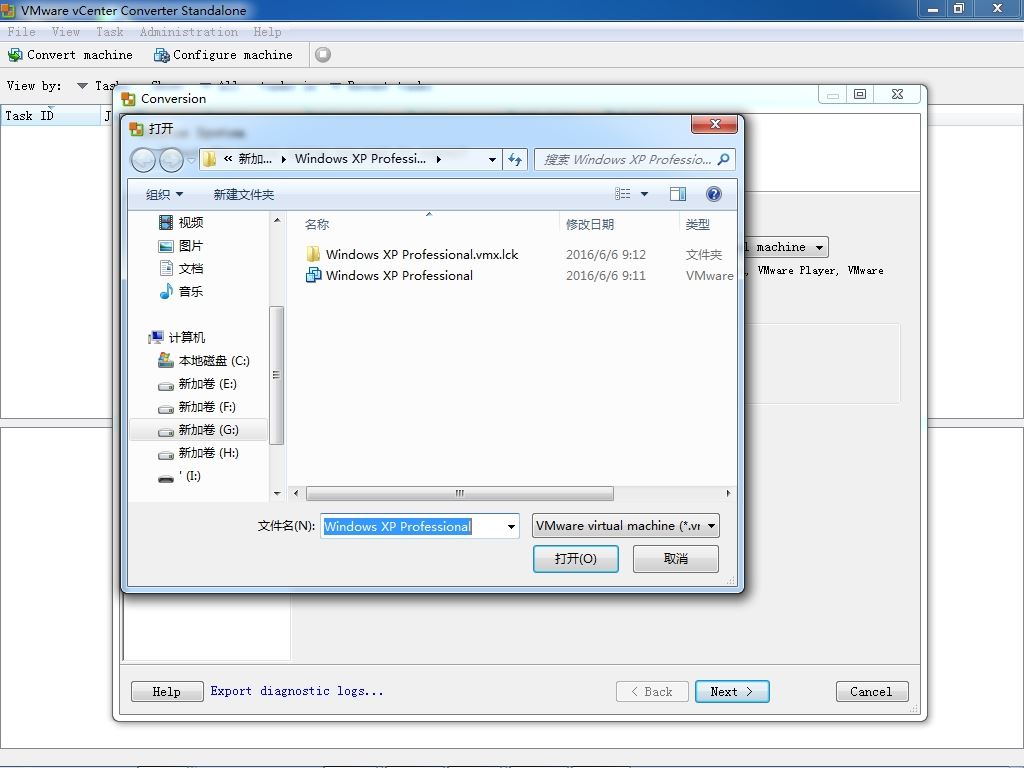The image size is (1024, 768).
Task: Expand breadcrumb arrow after Windows XP Professi...
Action: 438,159
